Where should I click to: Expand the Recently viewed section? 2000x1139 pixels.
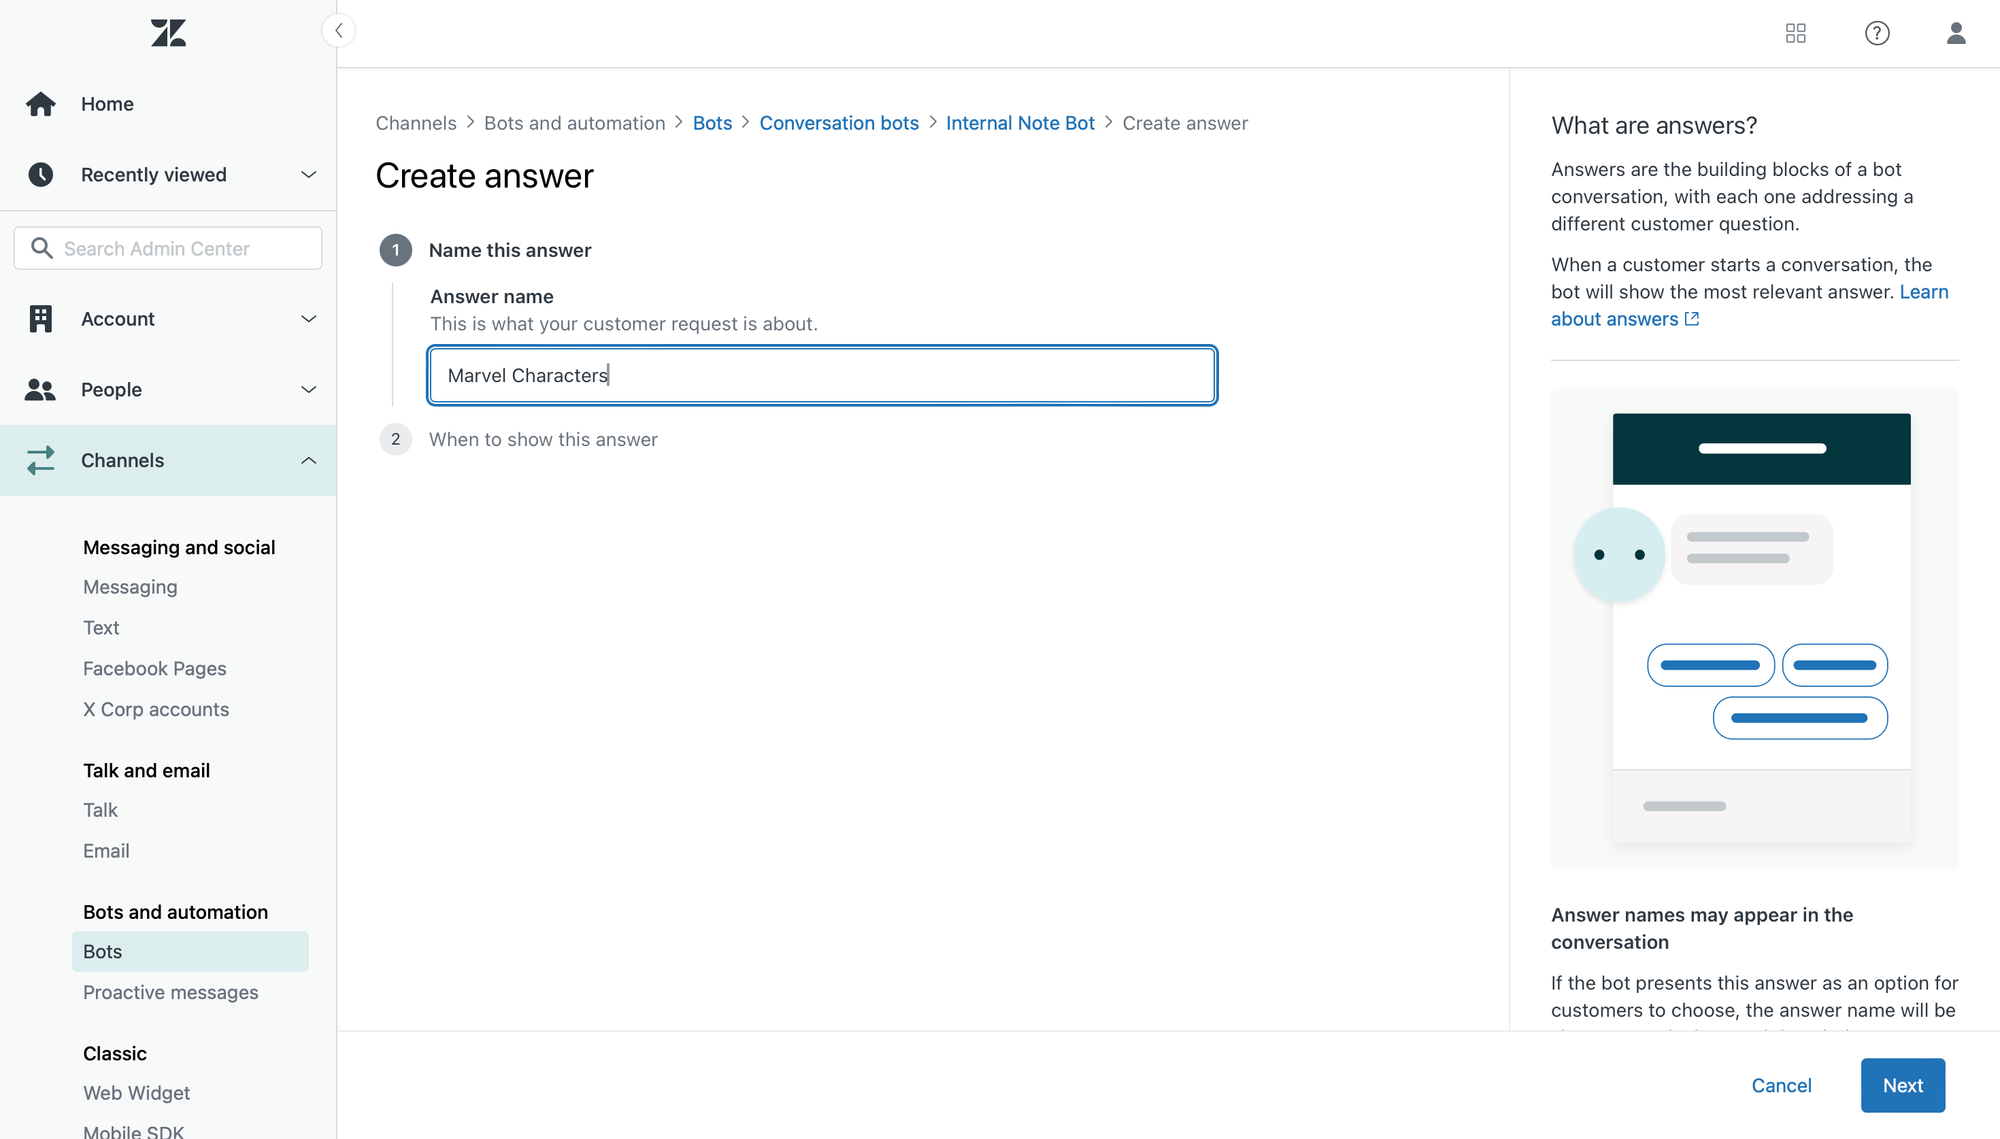(308, 175)
